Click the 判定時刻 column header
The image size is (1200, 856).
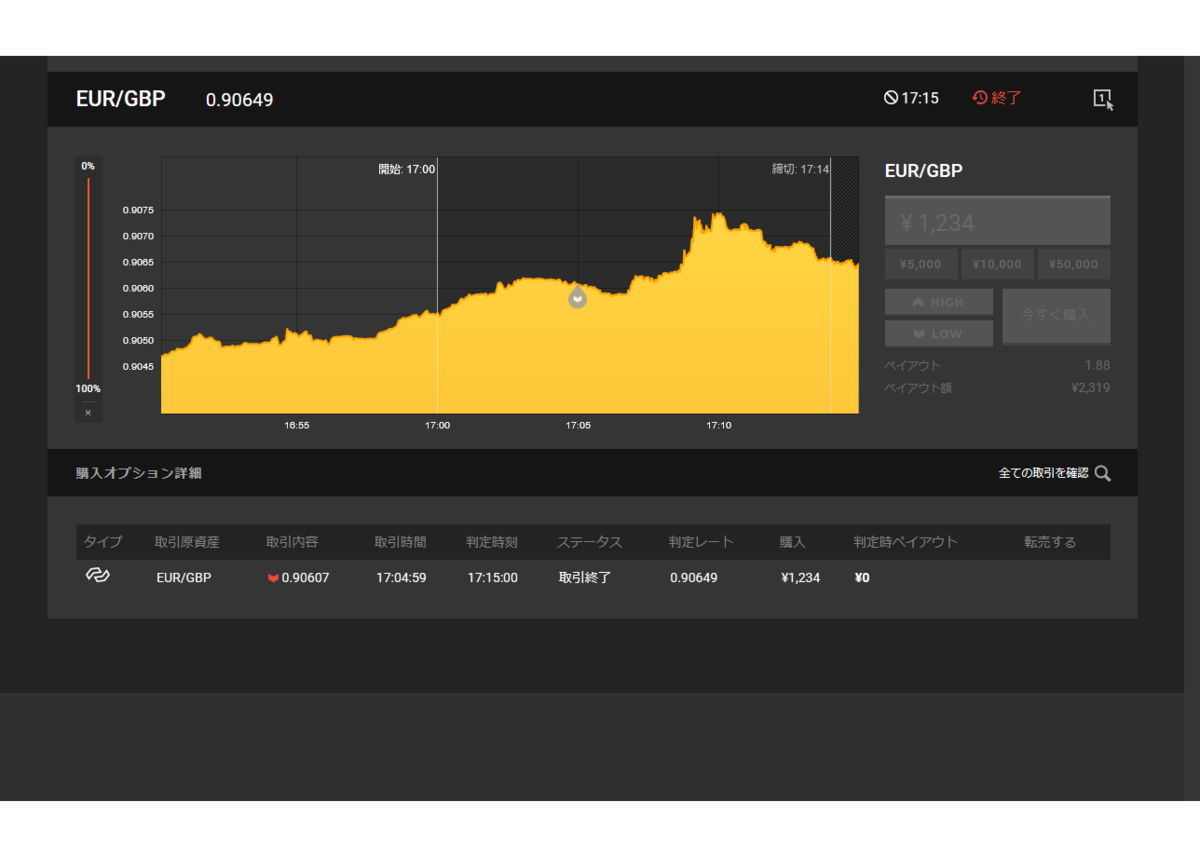tap(492, 542)
